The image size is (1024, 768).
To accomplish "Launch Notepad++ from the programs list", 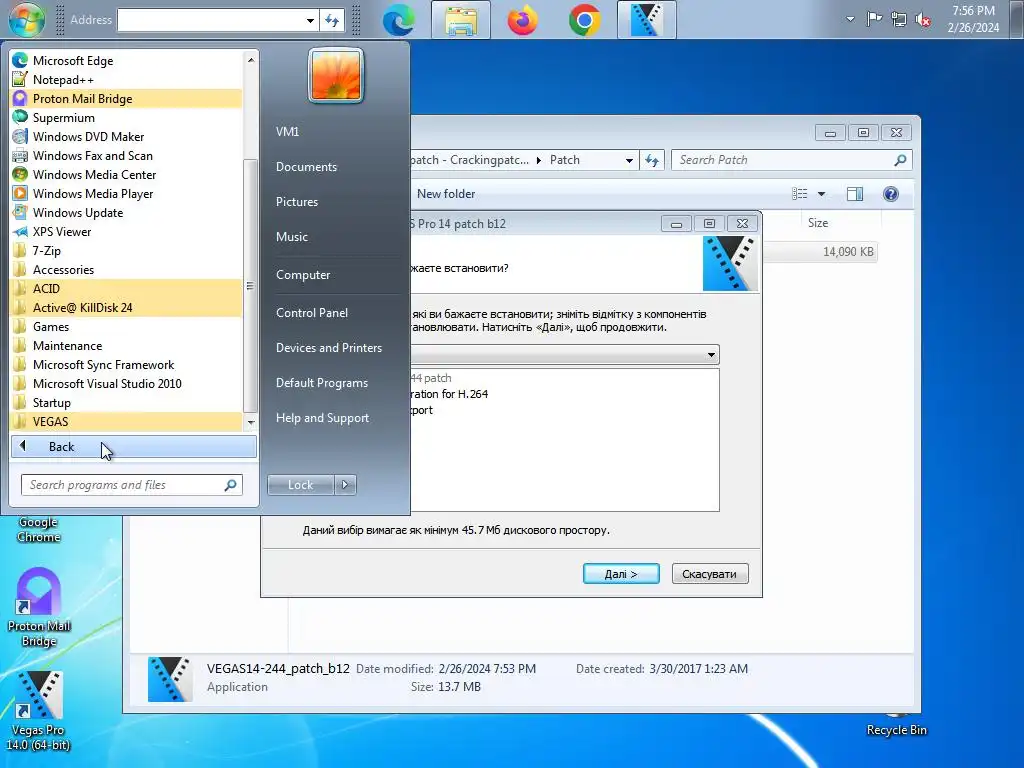I will tap(126, 80).
